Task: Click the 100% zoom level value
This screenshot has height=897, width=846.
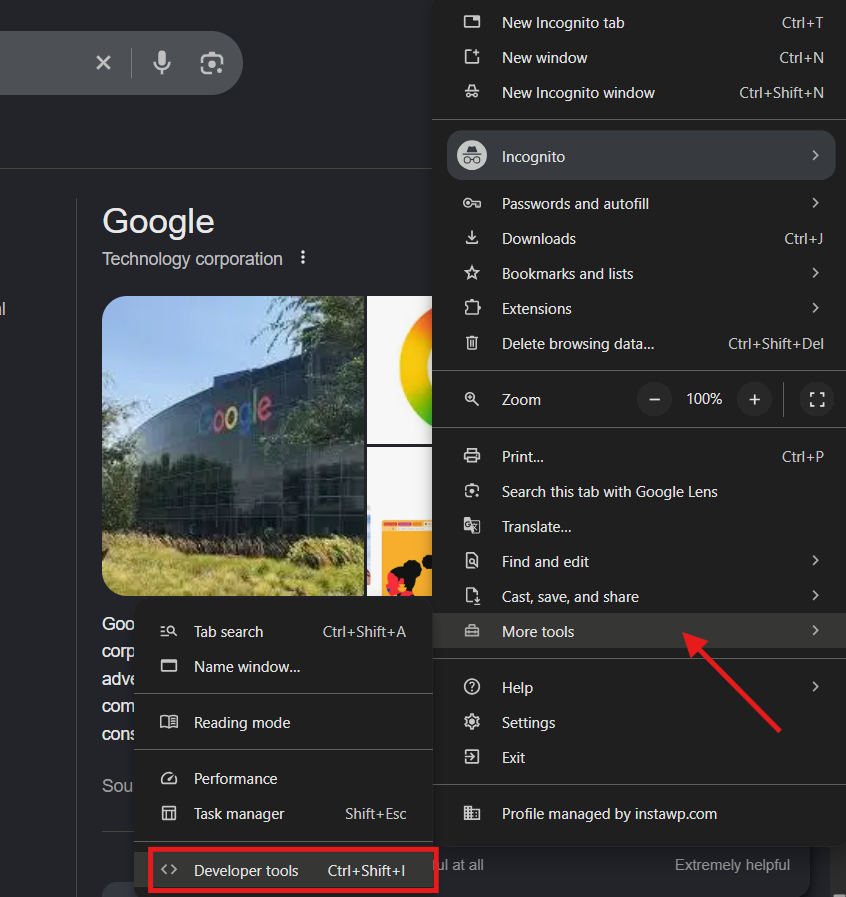Action: (704, 399)
